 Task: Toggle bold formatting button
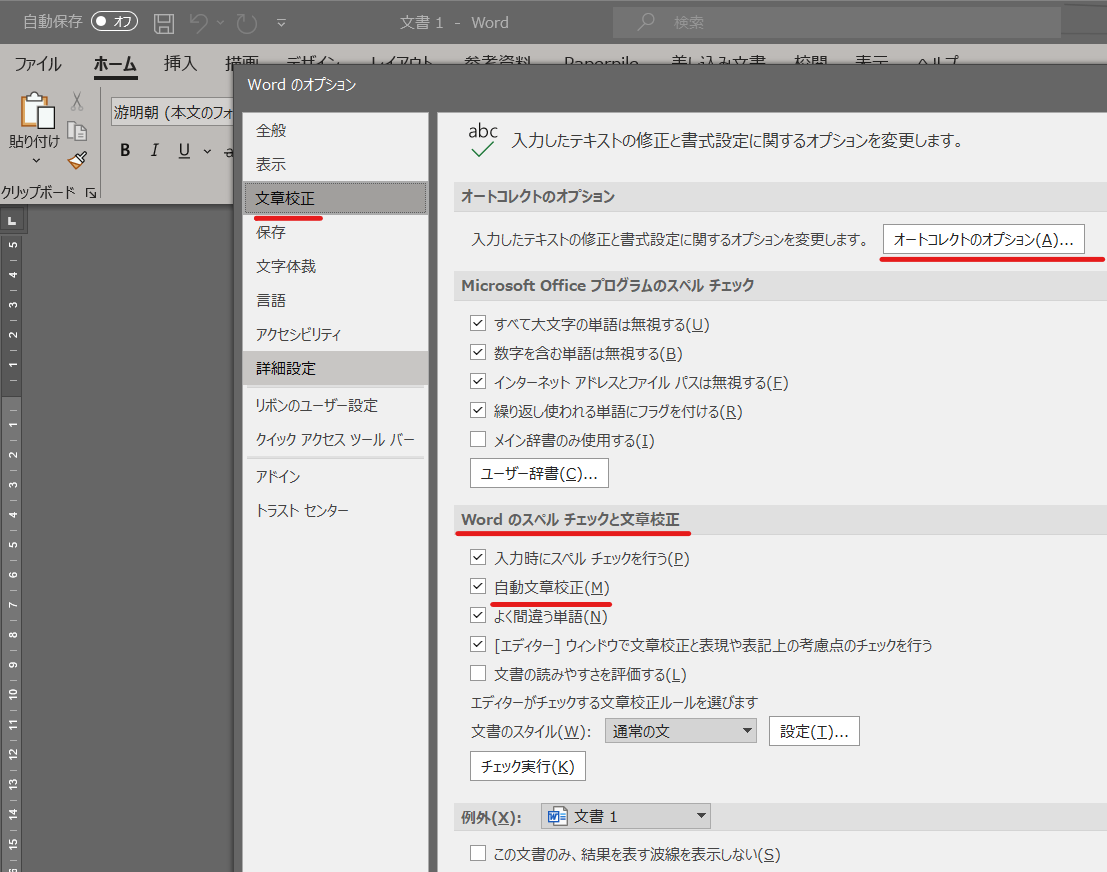(125, 150)
